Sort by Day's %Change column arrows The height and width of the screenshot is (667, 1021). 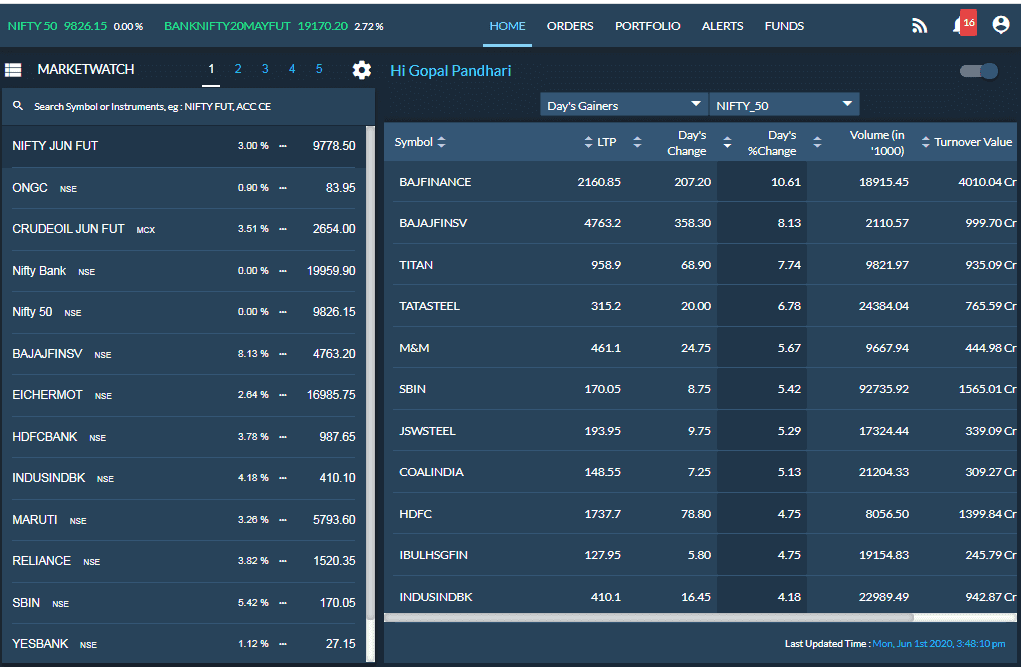727,142
